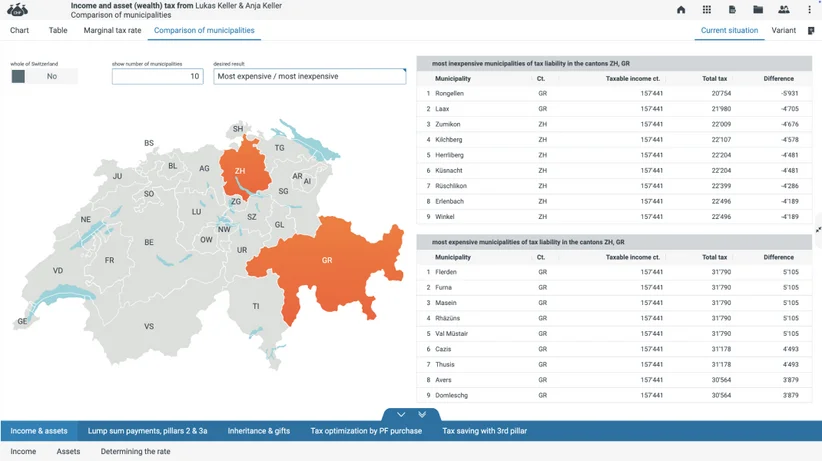822x461 pixels.
Task: Collapse panel with double down chevron
Action: click(422, 414)
